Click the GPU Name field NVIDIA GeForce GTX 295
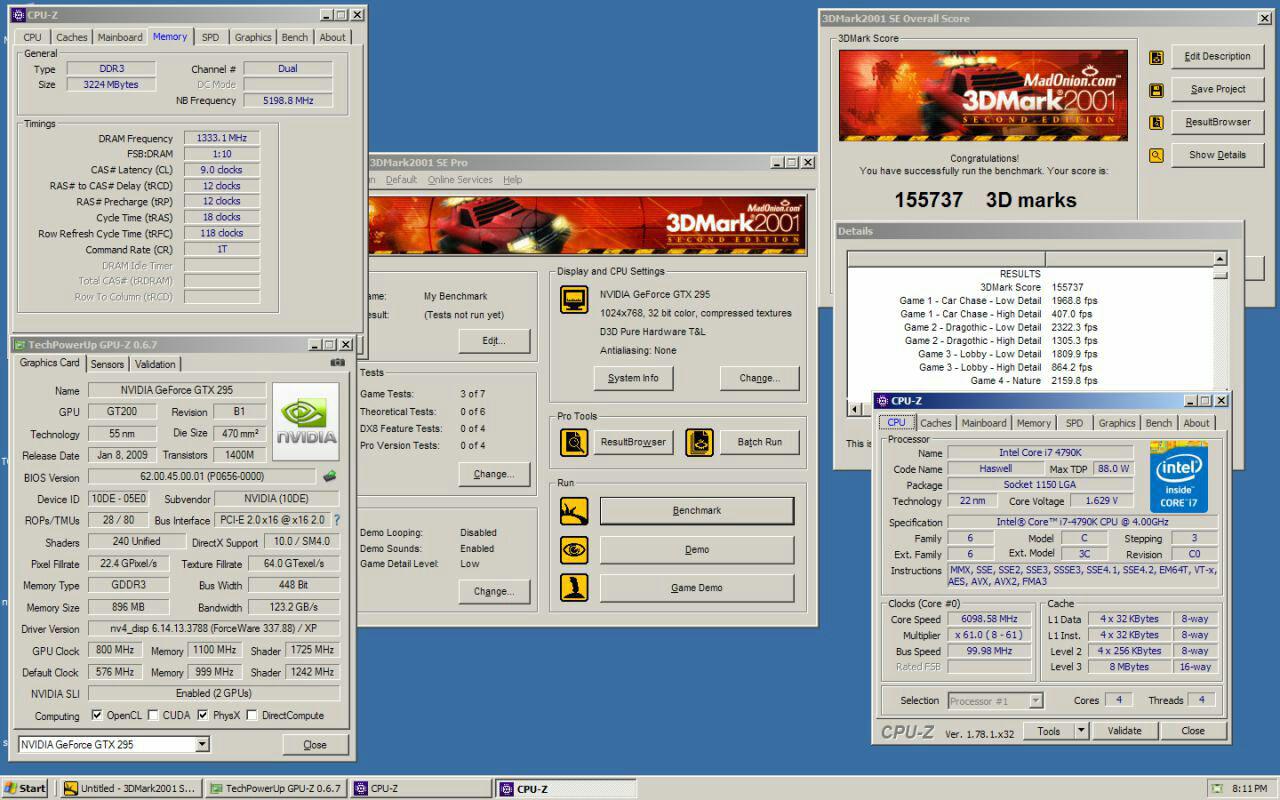 [176, 390]
